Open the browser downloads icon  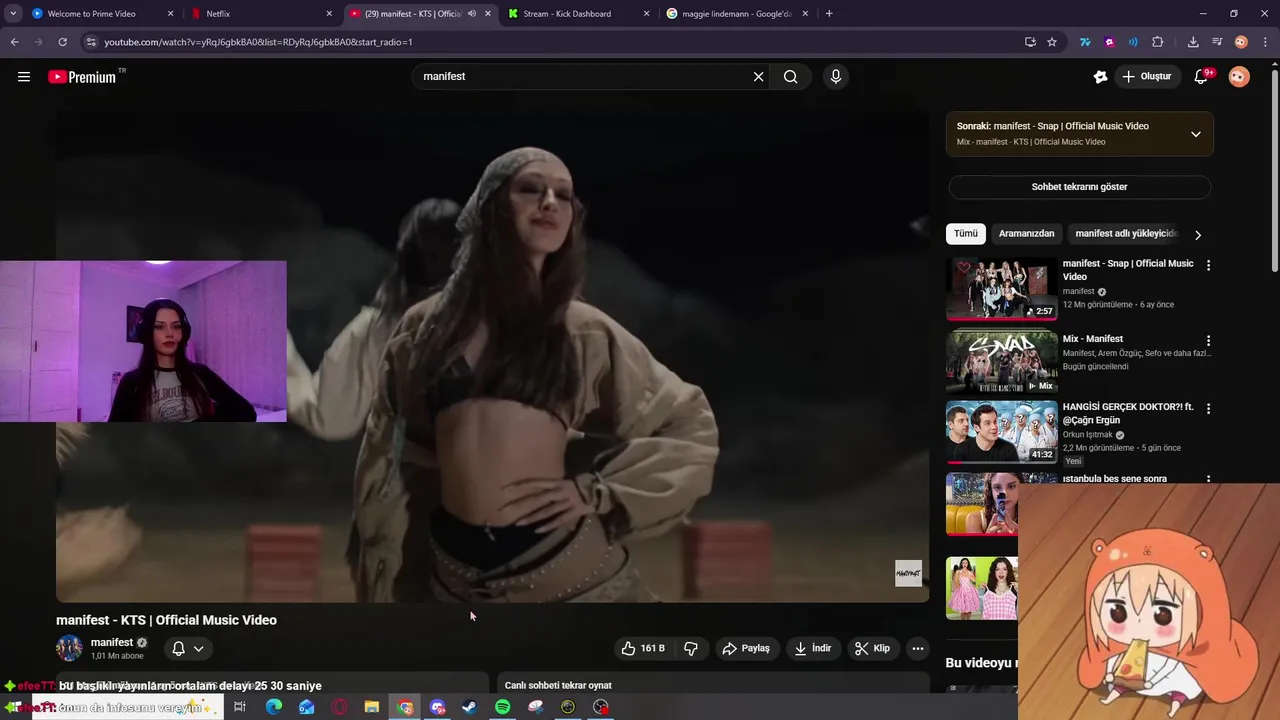pyautogui.click(x=1193, y=42)
